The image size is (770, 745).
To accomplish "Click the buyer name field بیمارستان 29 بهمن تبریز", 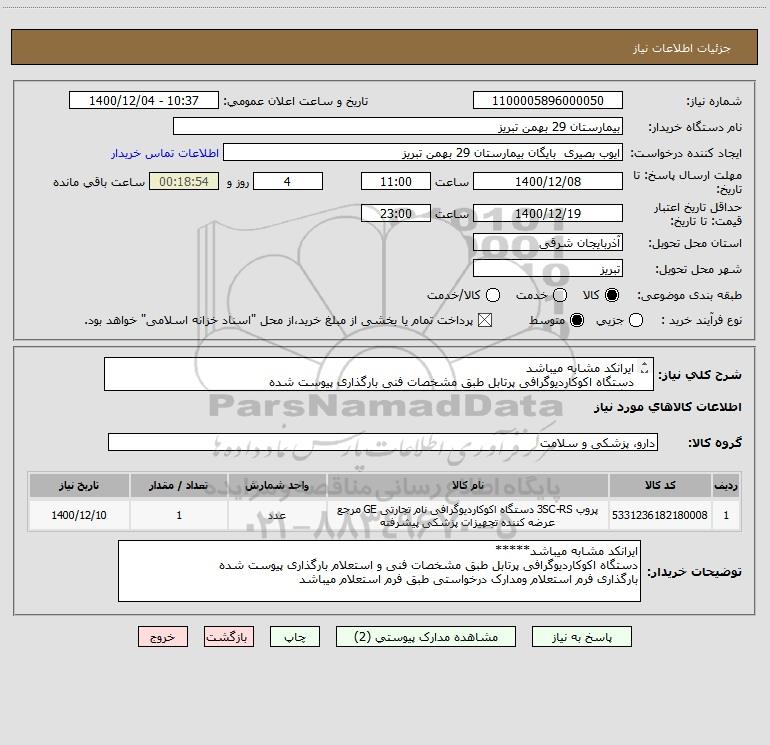I will (x=398, y=127).
